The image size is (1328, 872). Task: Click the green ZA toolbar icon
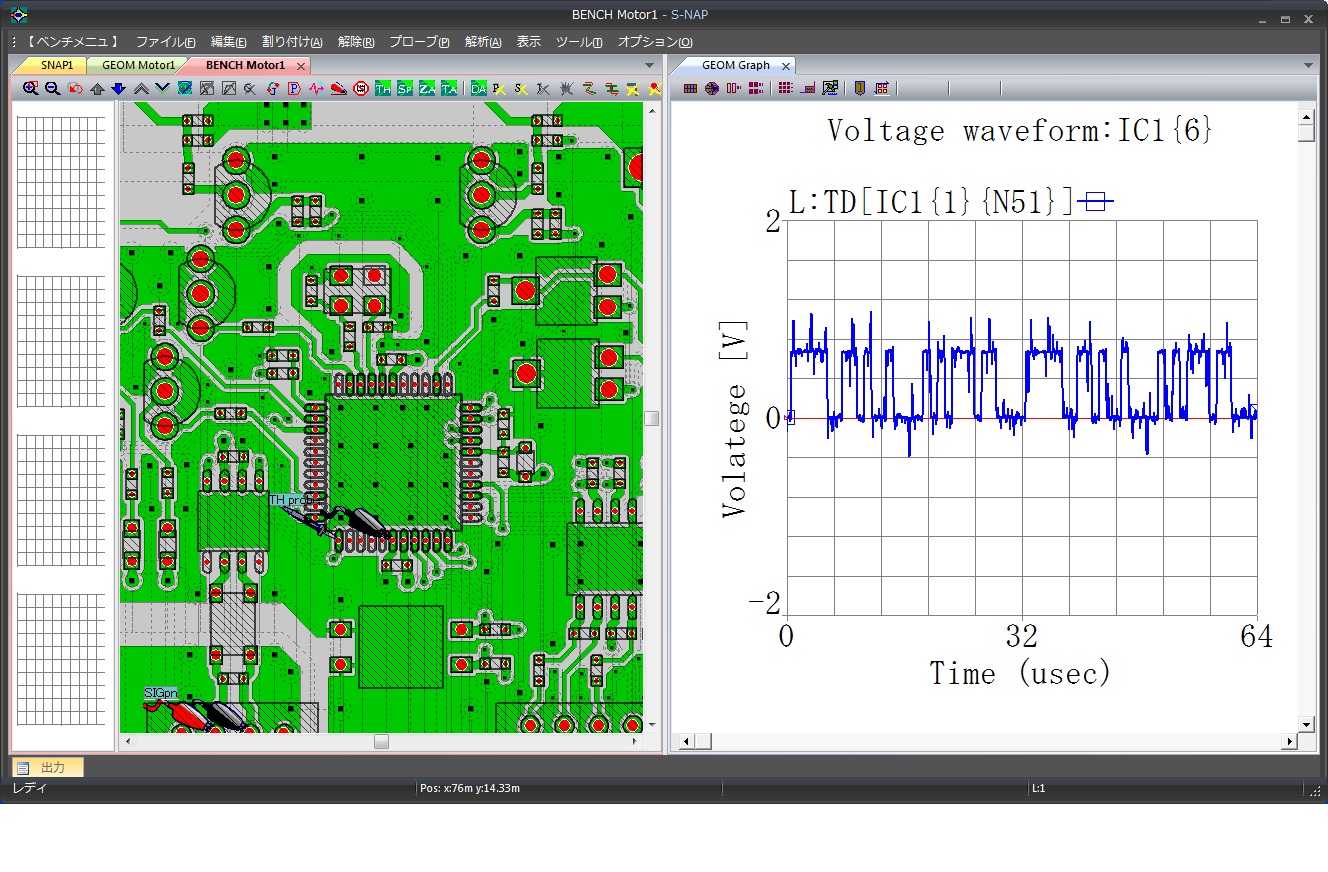(427, 88)
